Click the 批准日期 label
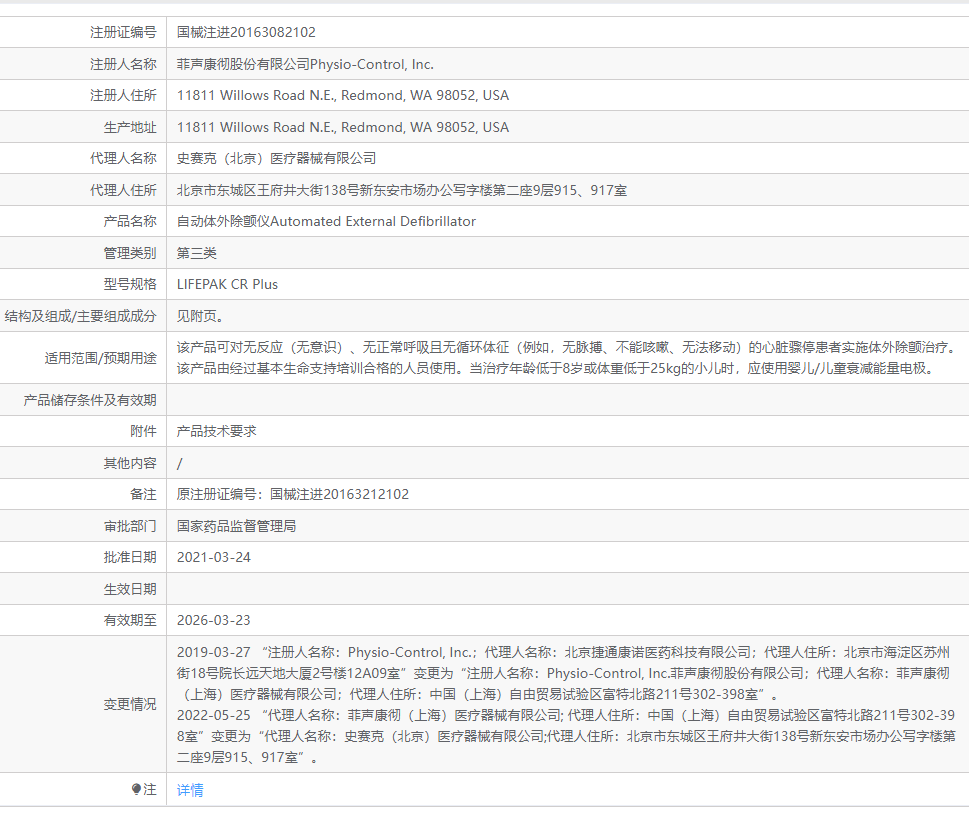 coord(130,558)
